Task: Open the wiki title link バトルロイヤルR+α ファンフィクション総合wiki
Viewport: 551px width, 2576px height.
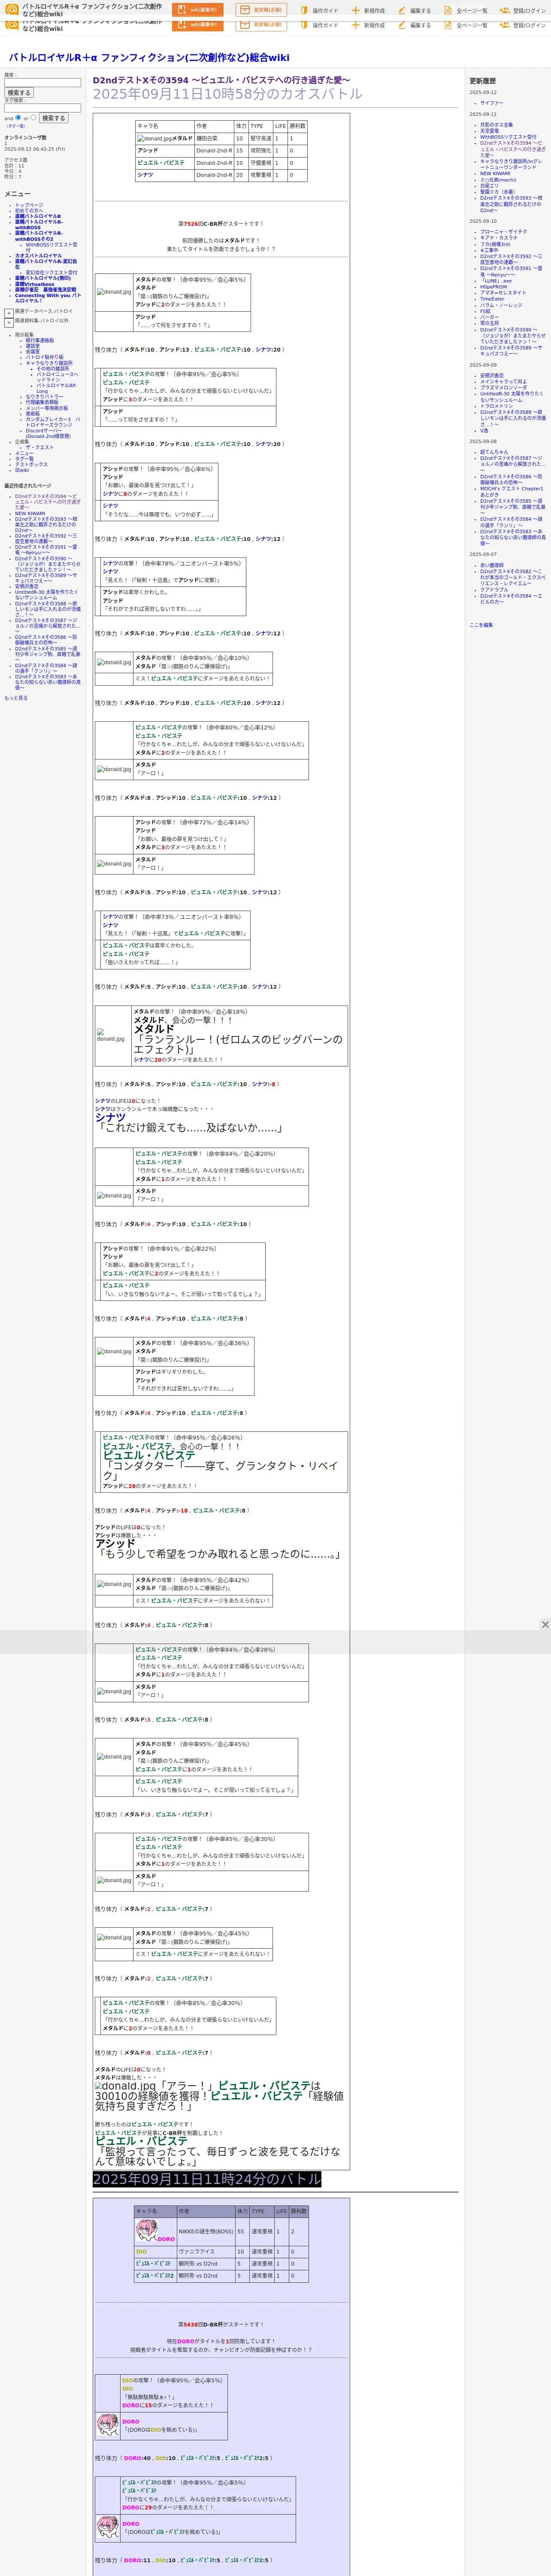Action: 148,58
